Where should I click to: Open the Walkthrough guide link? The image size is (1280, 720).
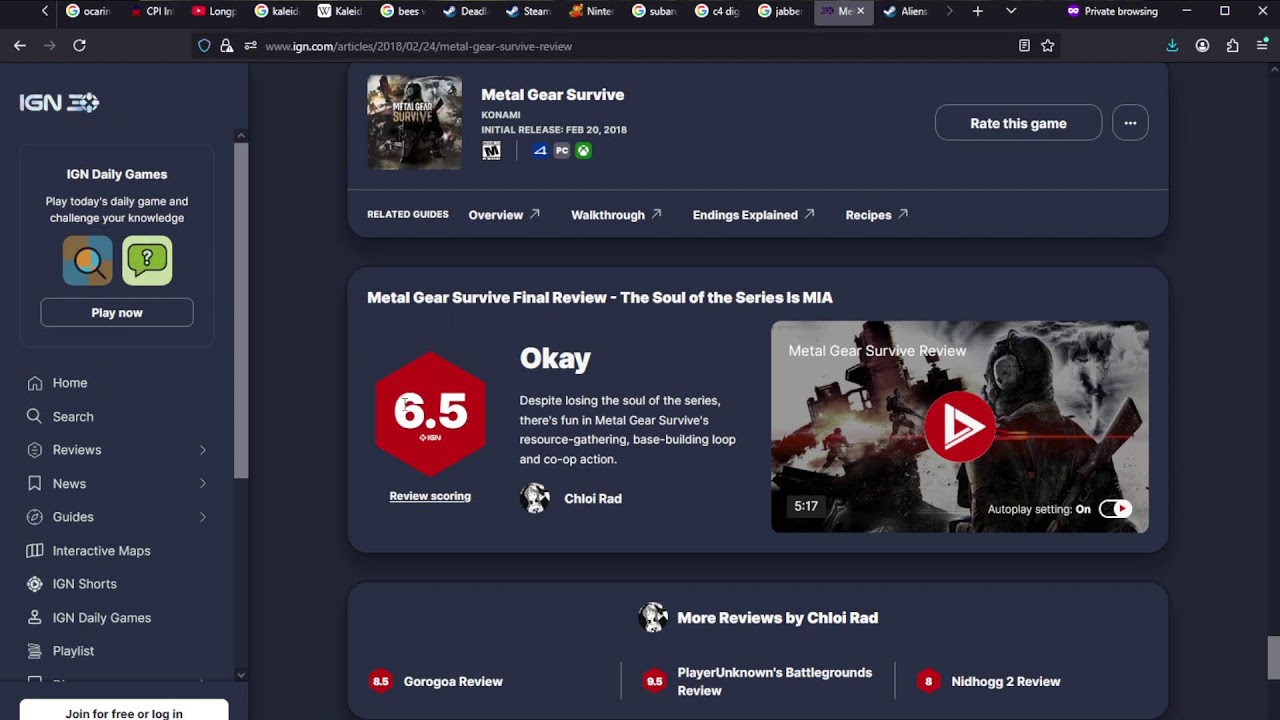pos(616,215)
